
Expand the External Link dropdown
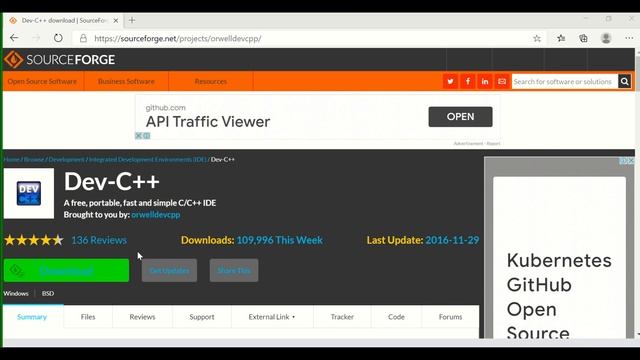tap(272, 317)
